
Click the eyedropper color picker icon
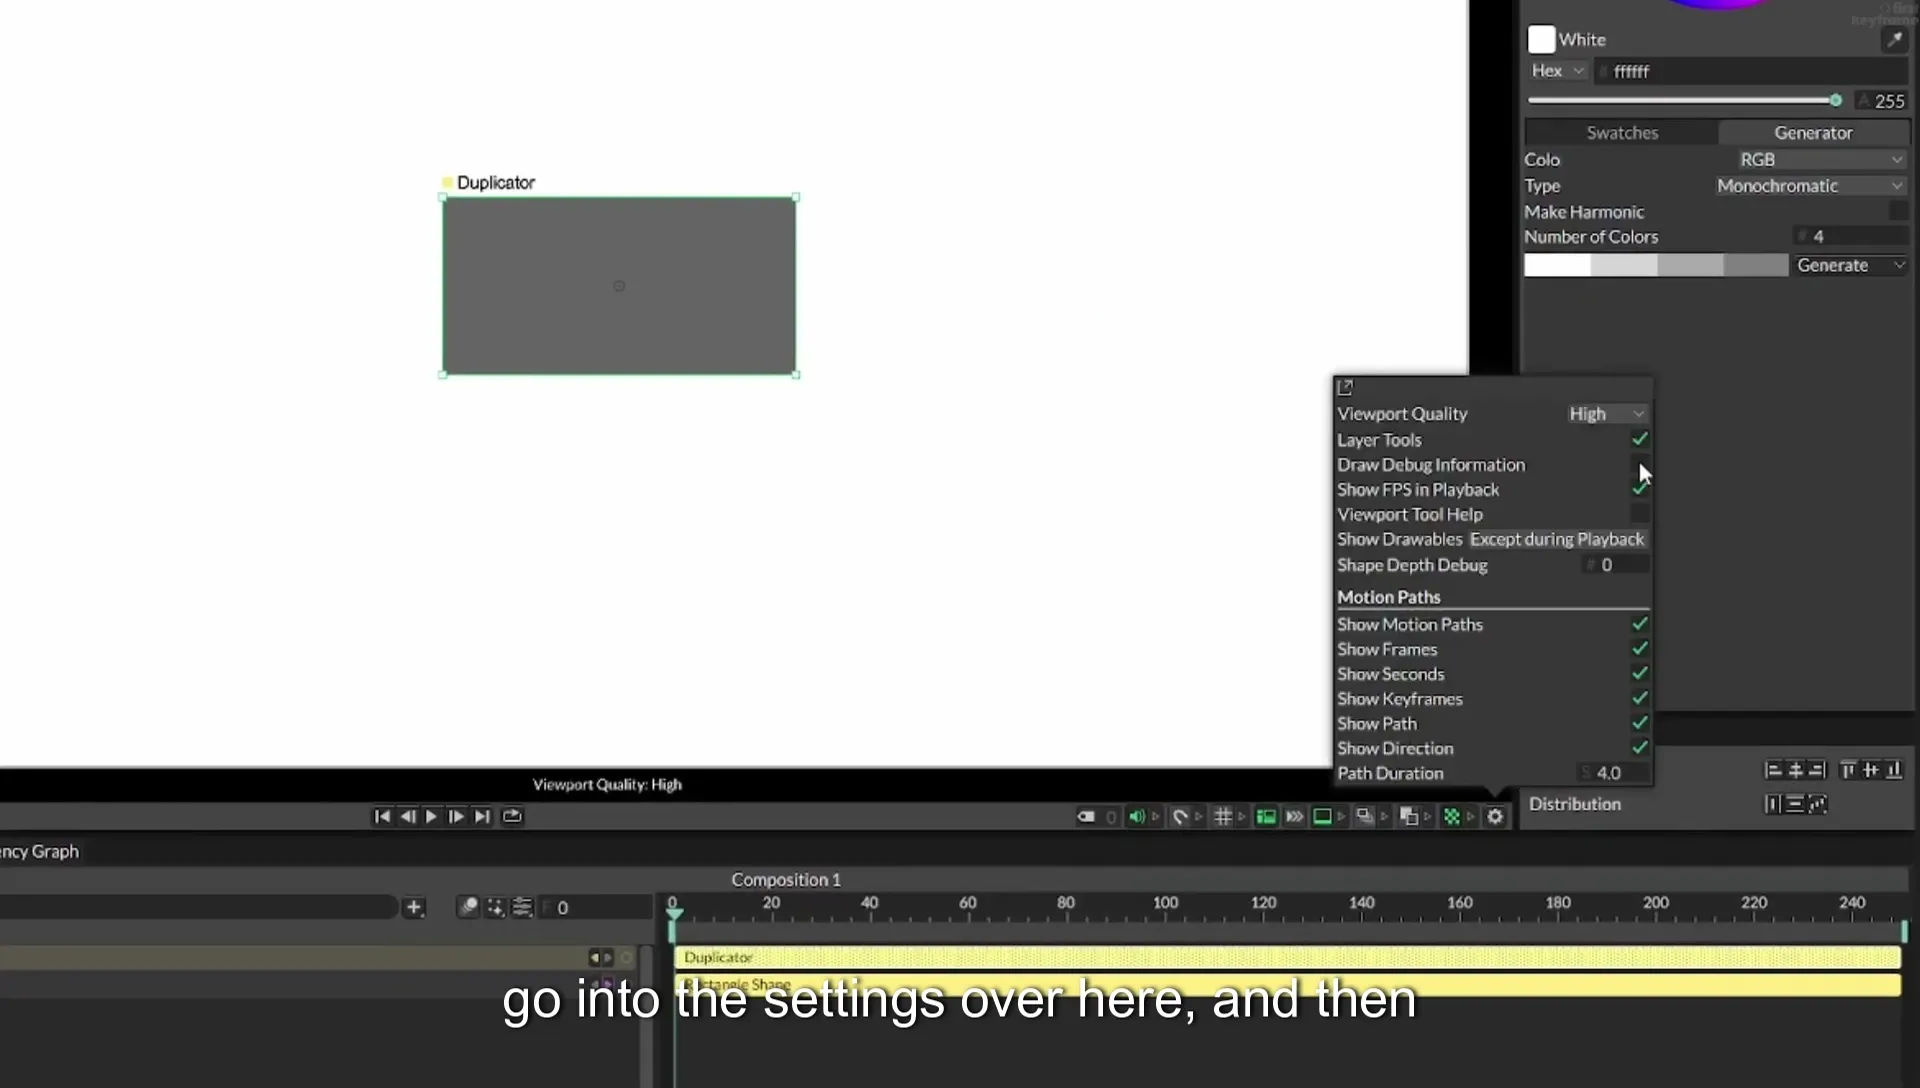click(x=1894, y=39)
